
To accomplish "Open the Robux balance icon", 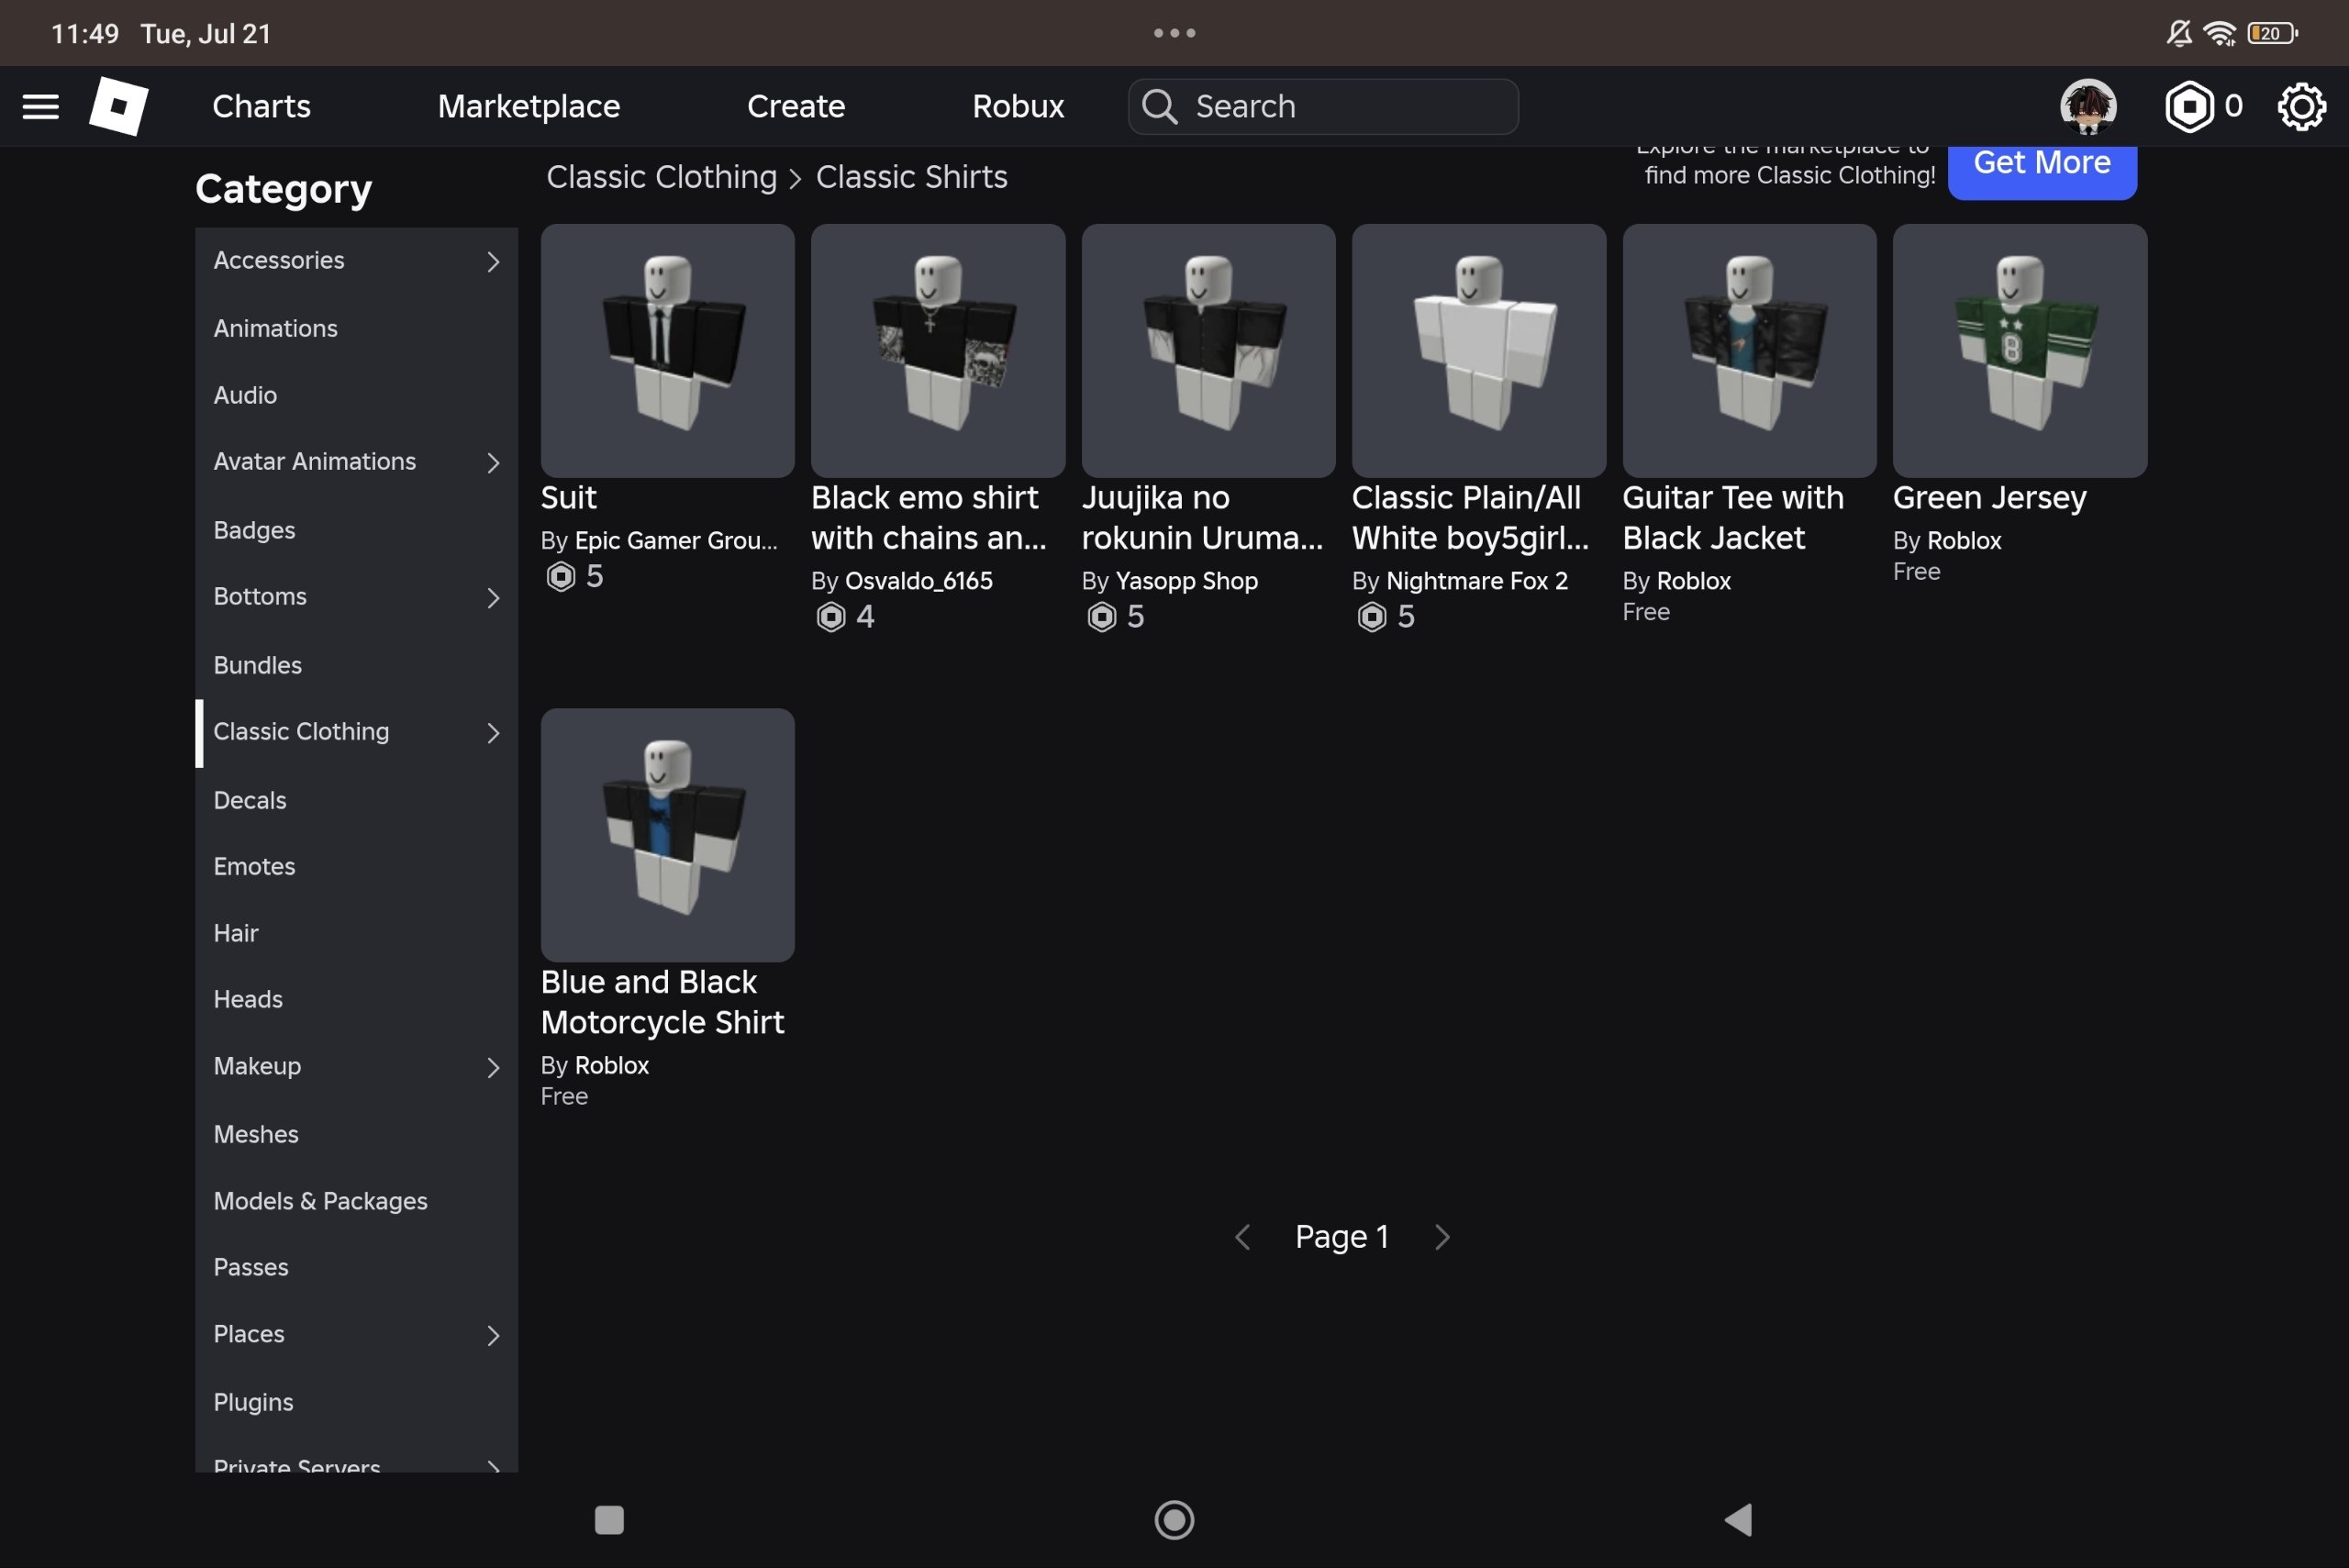I will tap(2188, 106).
